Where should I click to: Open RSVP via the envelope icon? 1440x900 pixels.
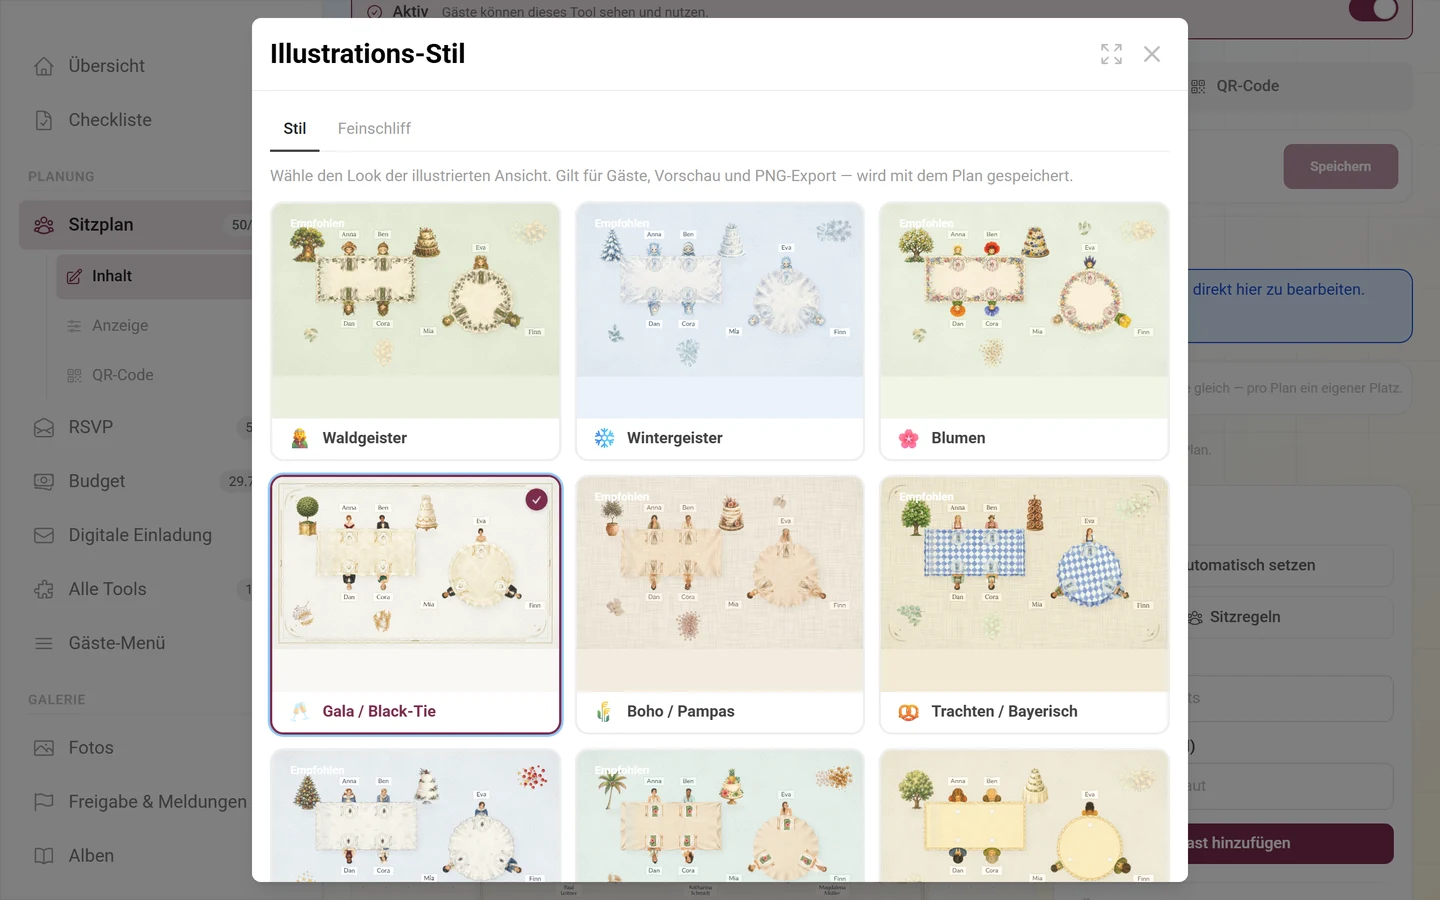click(x=44, y=427)
